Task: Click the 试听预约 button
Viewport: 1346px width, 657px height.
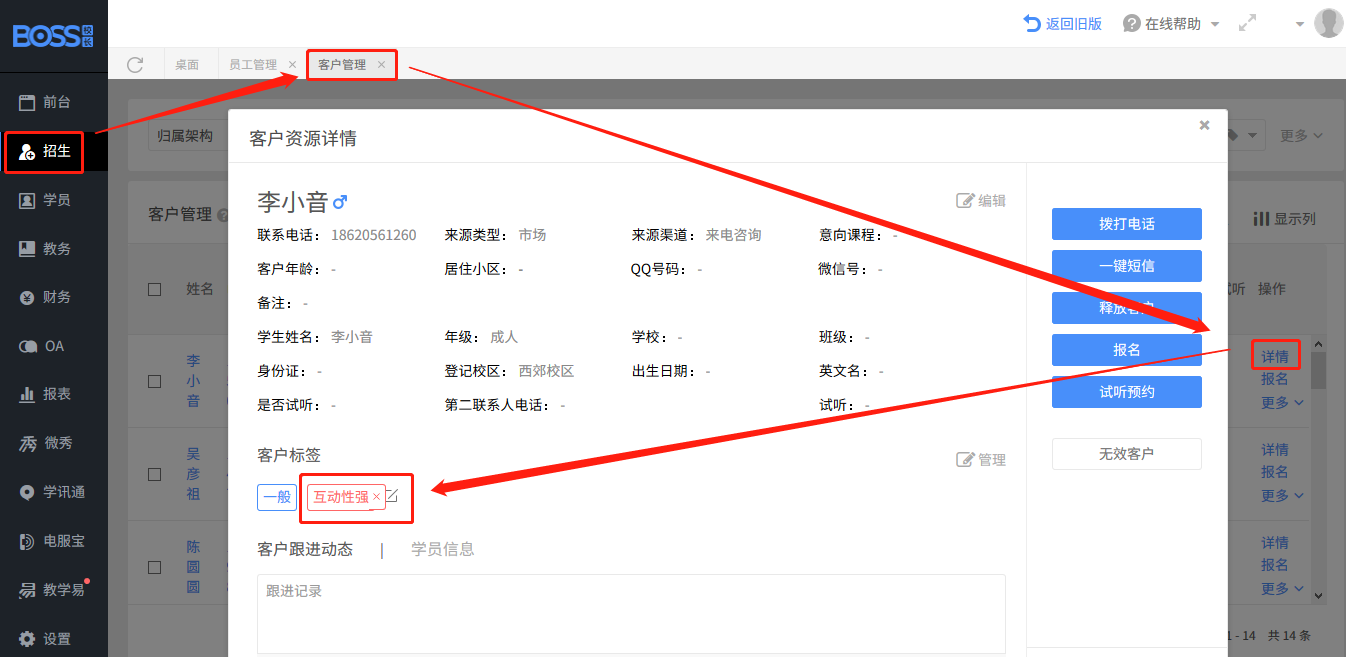Action: 1127,391
